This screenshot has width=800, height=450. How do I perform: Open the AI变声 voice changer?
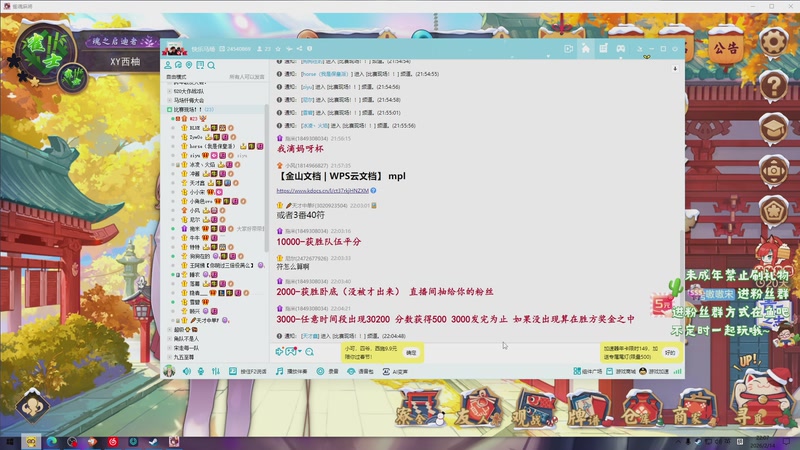(x=395, y=371)
